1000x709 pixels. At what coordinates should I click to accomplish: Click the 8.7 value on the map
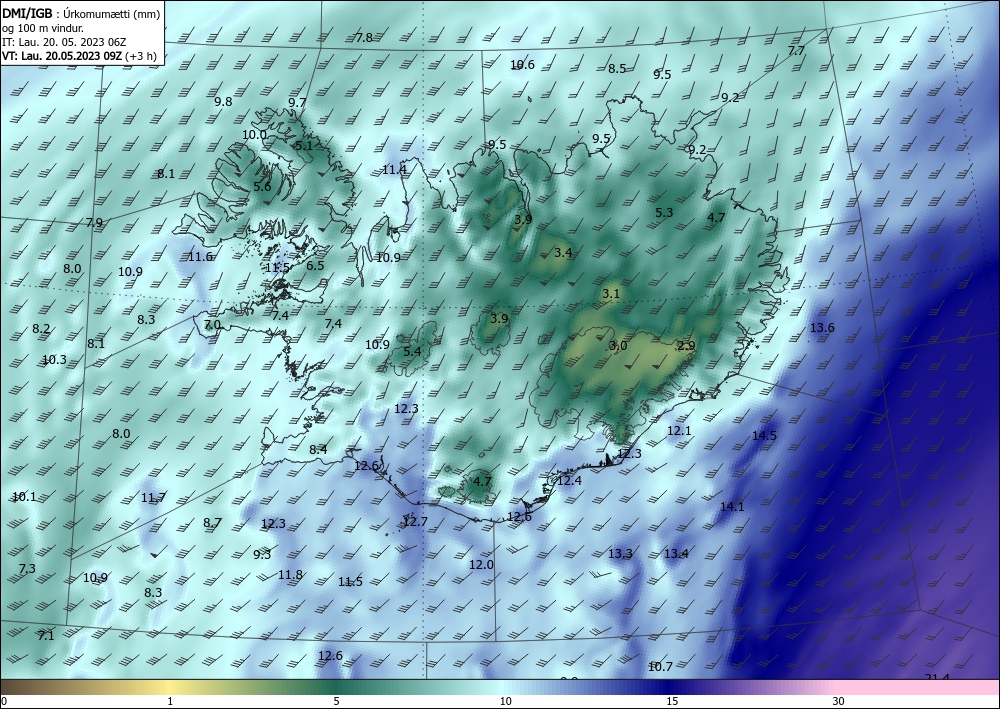(212, 523)
